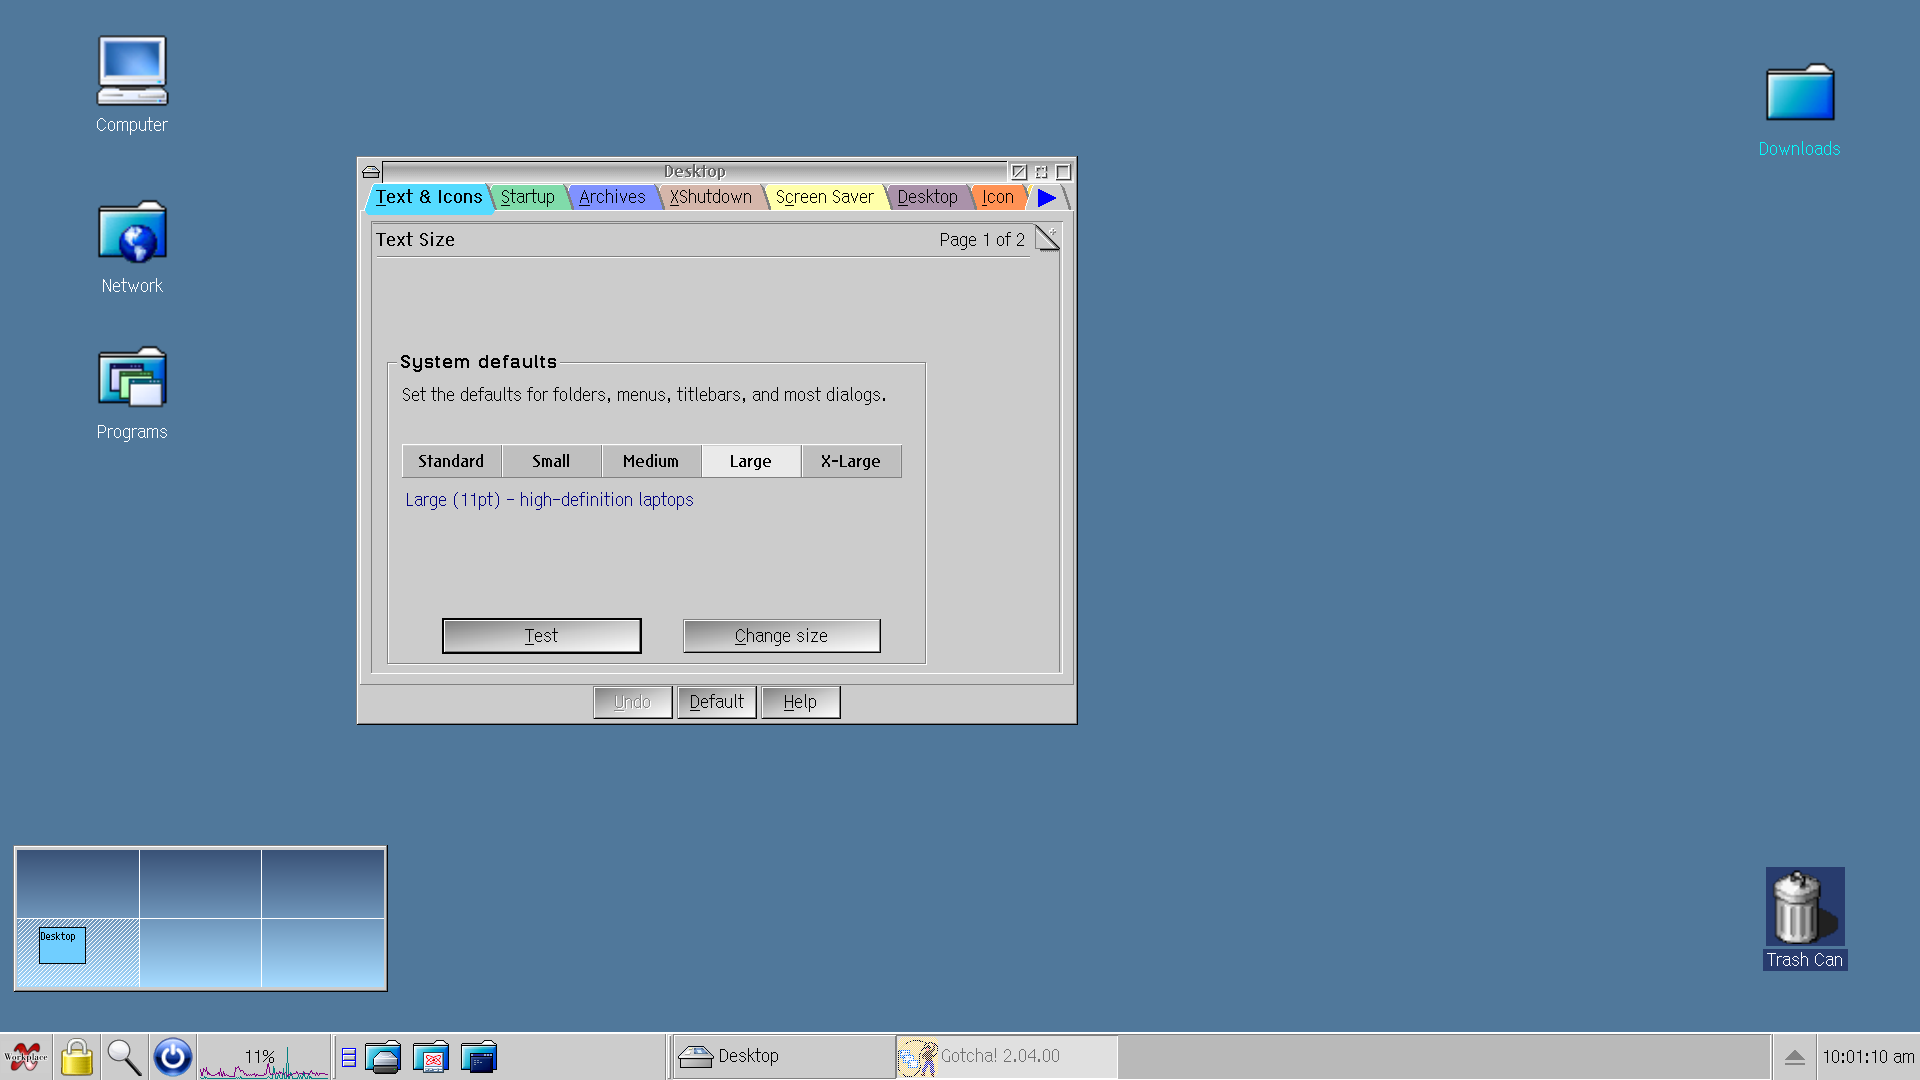1920x1080 pixels.
Task: Show more notebook tabs with blue arrow
Action: 1047,198
